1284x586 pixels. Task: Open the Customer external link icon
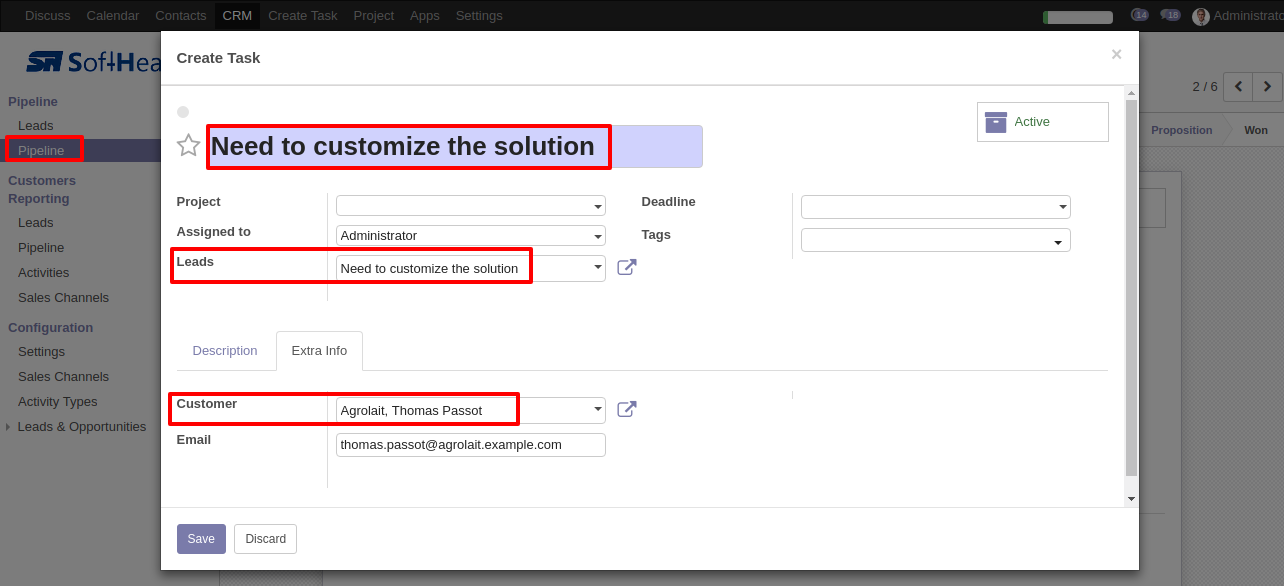click(x=626, y=410)
